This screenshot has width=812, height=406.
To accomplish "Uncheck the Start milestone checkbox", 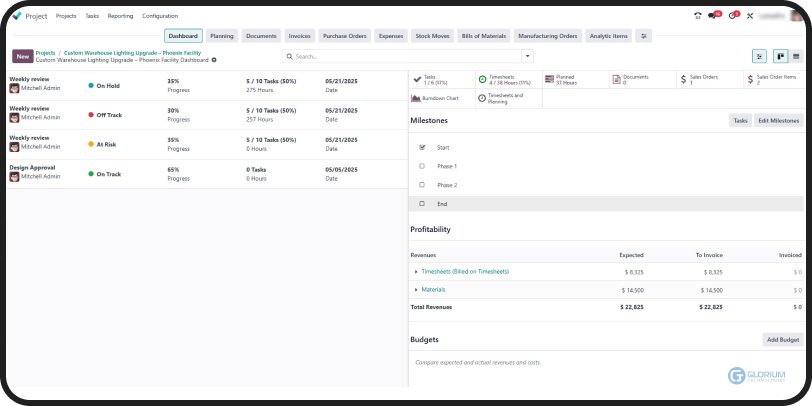I will 422,147.
